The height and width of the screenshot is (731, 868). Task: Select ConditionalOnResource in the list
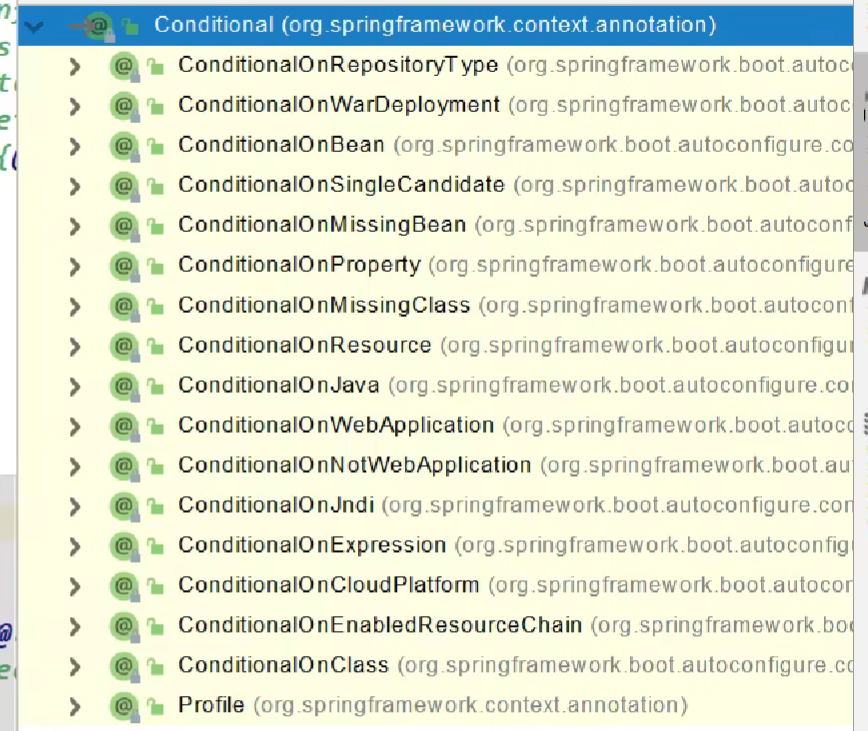pos(304,345)
